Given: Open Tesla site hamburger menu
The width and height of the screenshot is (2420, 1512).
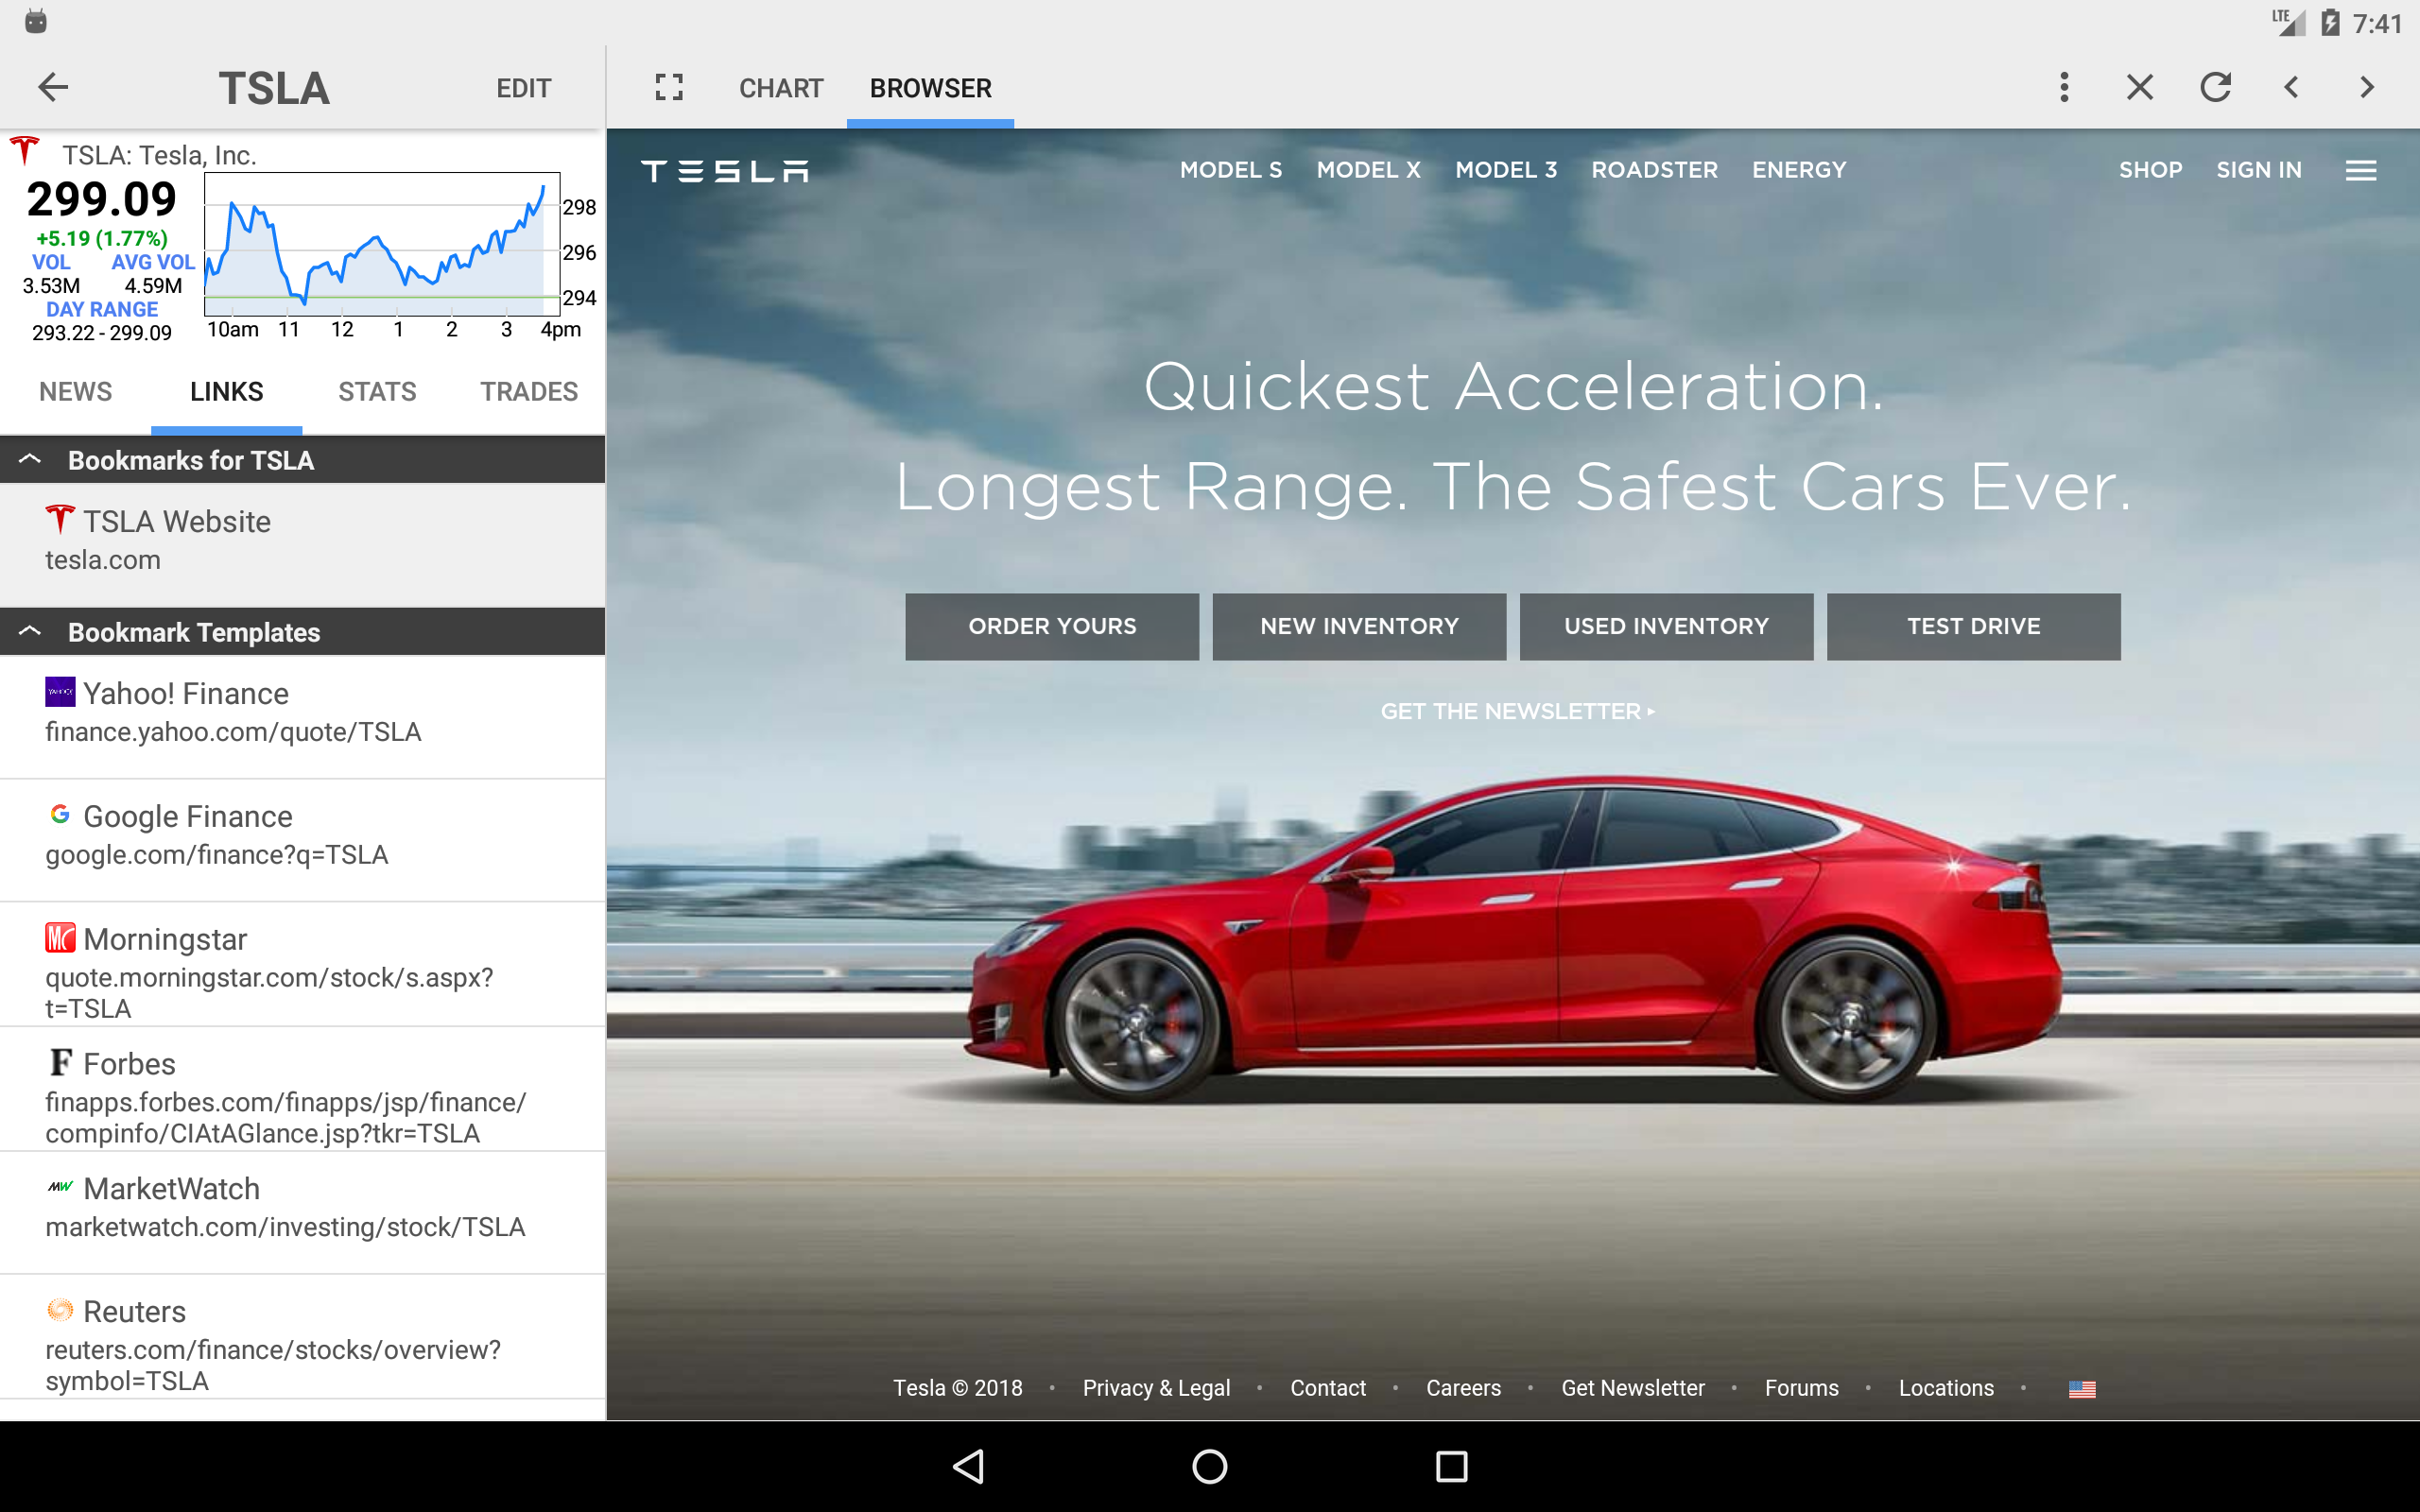Looking at the screenshot, I should [x=2361, y=171].
